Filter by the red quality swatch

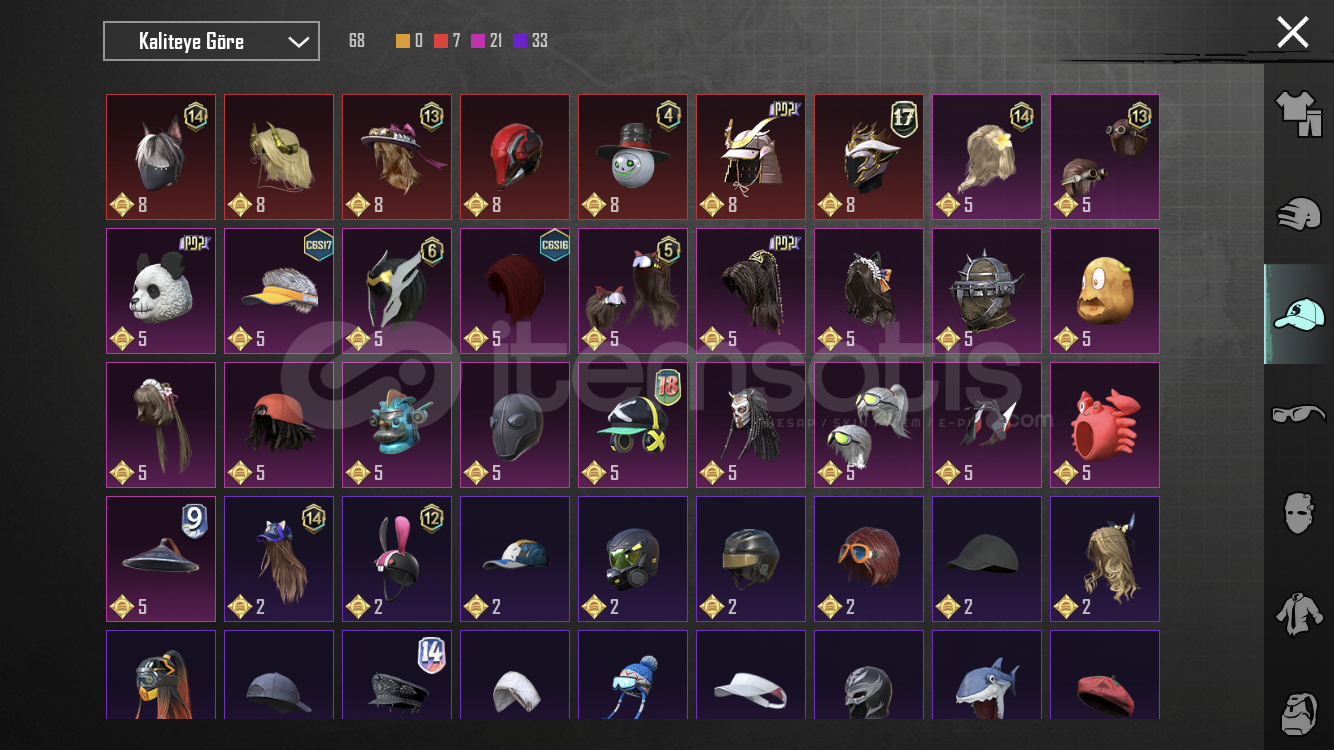click(441, 41)
